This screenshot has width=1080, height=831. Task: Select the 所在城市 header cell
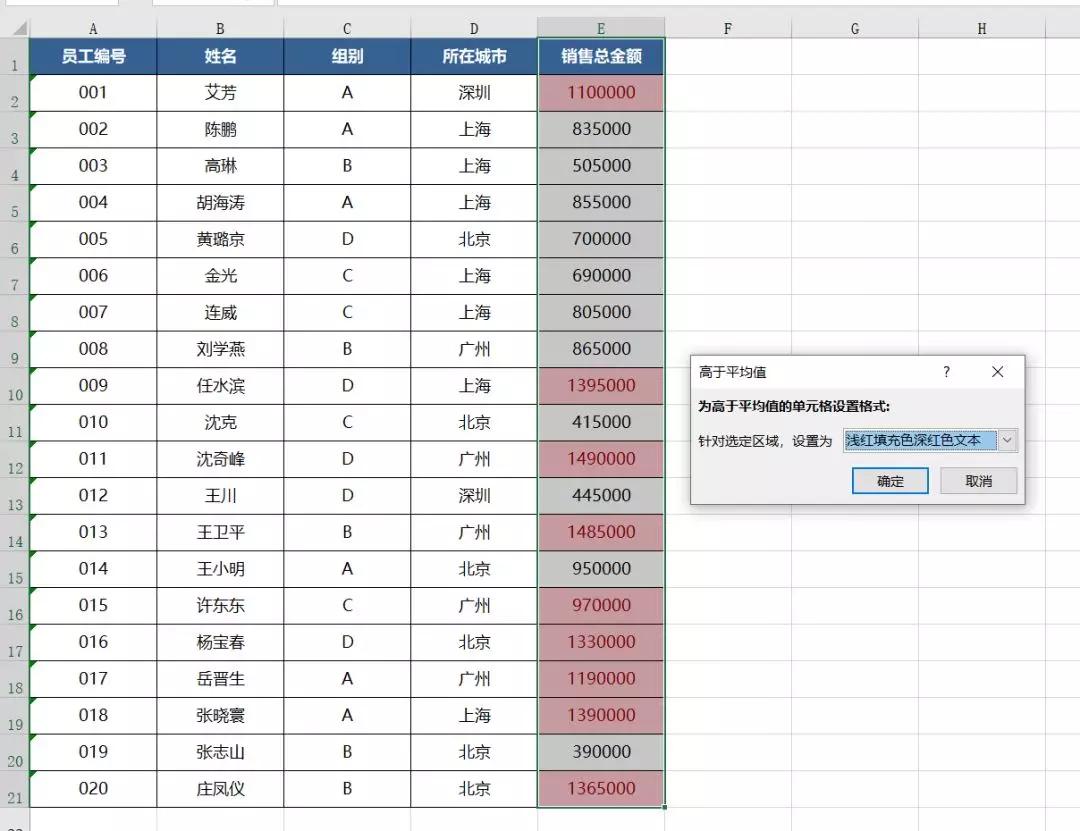[x=474, y=57]
